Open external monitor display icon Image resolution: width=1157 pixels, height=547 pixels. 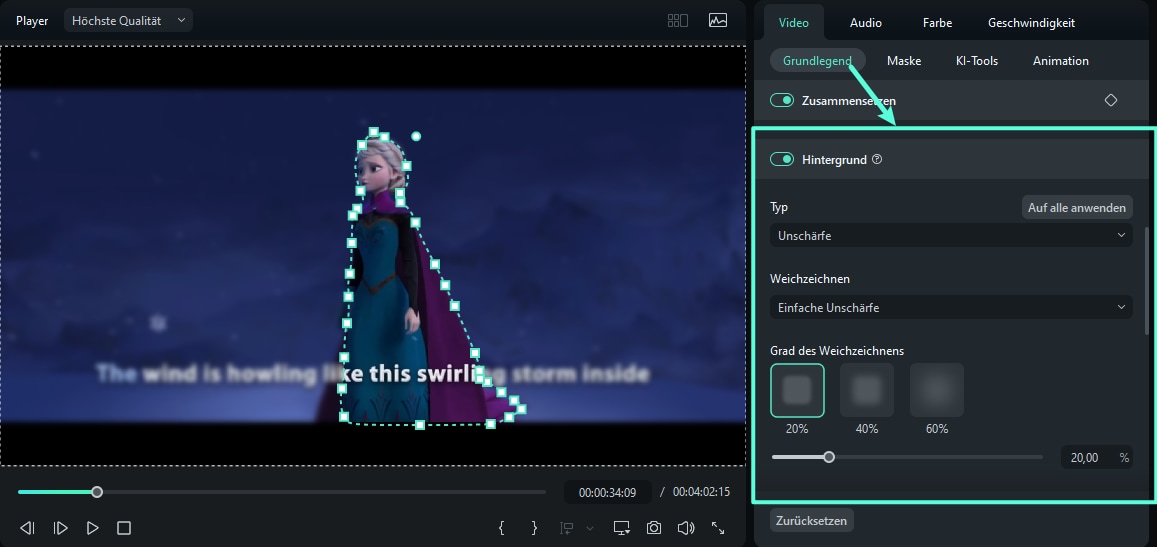pos(622,528)
